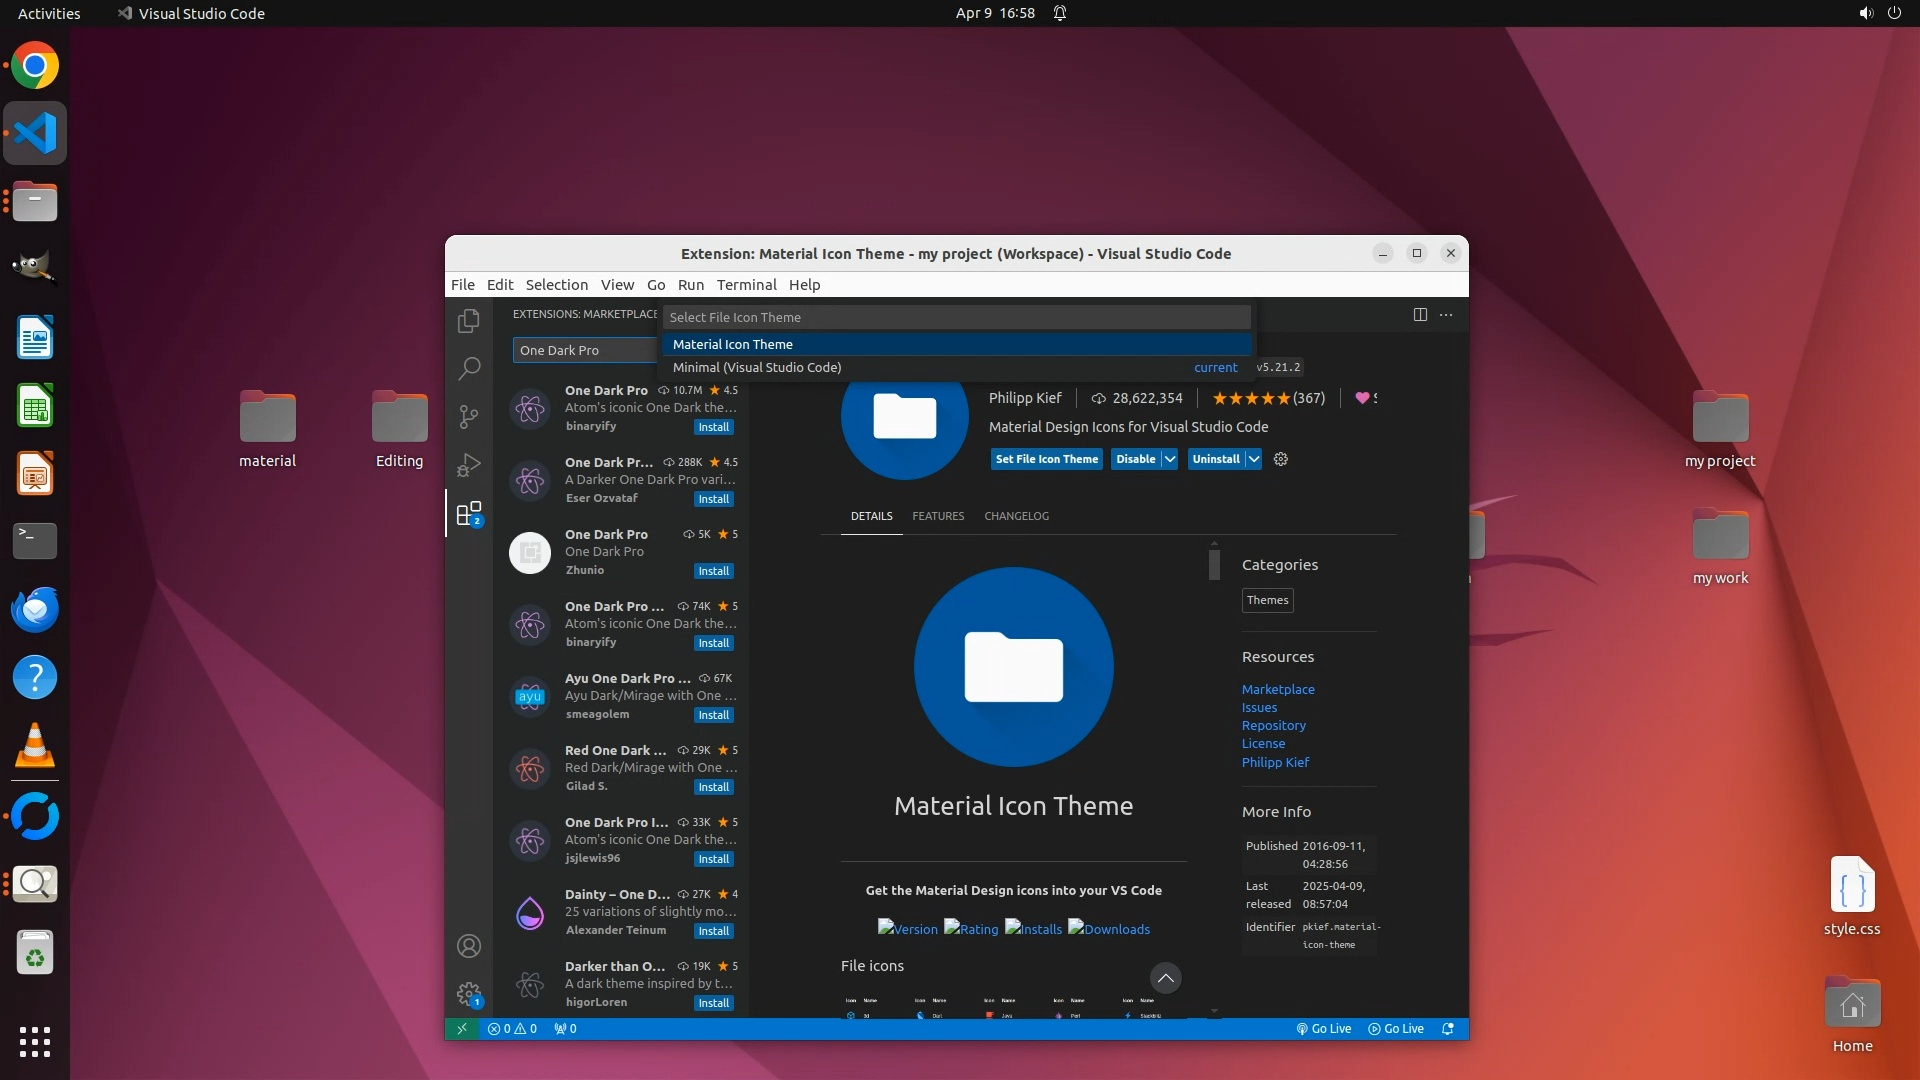1920x1080 pixels.
Task: Open Run and Debug view icon
Action: (469, 465)
